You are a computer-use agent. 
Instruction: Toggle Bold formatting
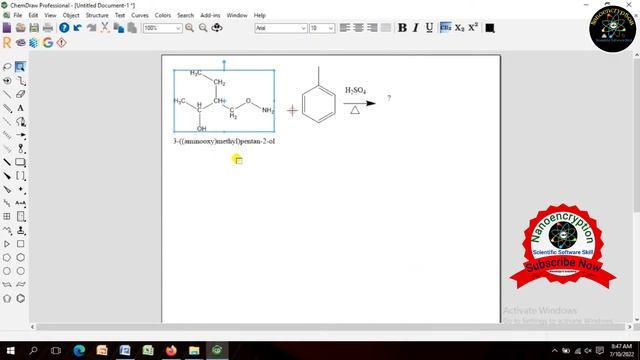point(402,28)
